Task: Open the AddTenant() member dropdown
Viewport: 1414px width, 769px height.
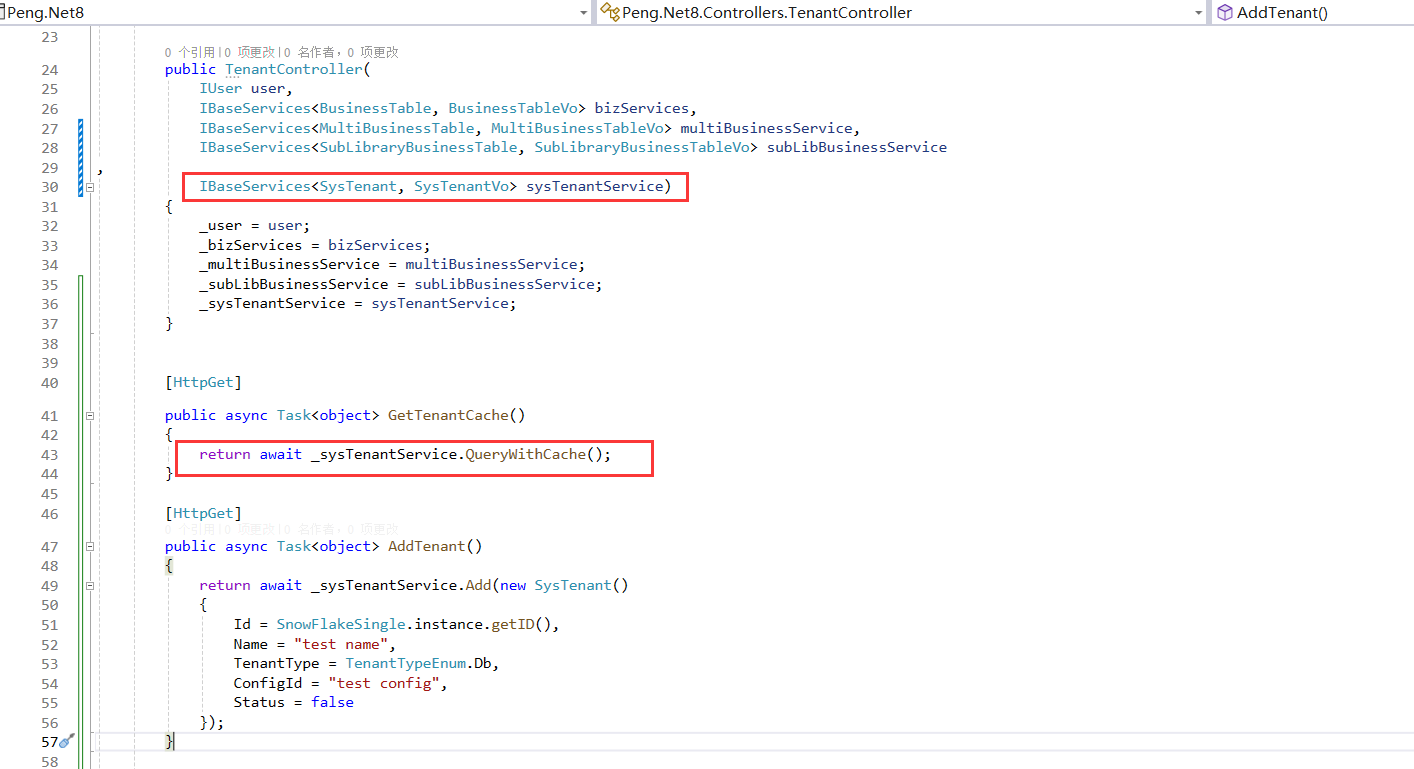Action: [1313, 13]
